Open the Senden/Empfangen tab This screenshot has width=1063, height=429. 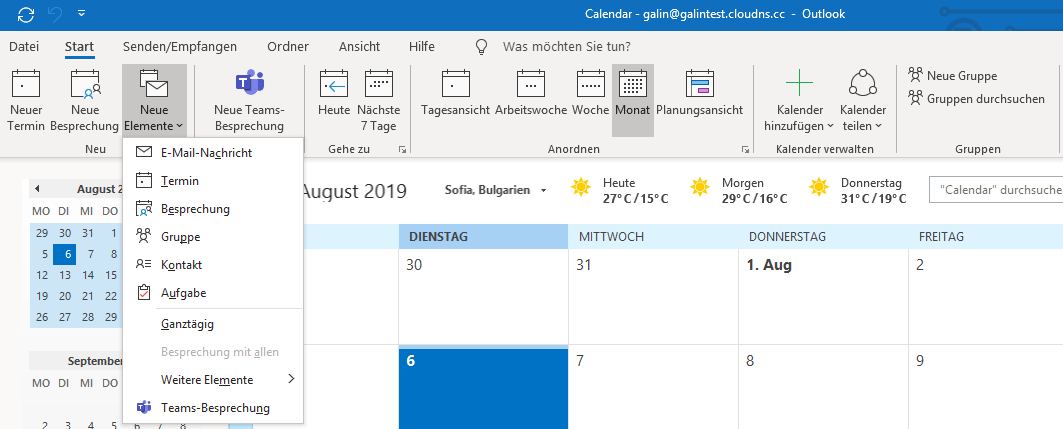click(x=180, y=47)
